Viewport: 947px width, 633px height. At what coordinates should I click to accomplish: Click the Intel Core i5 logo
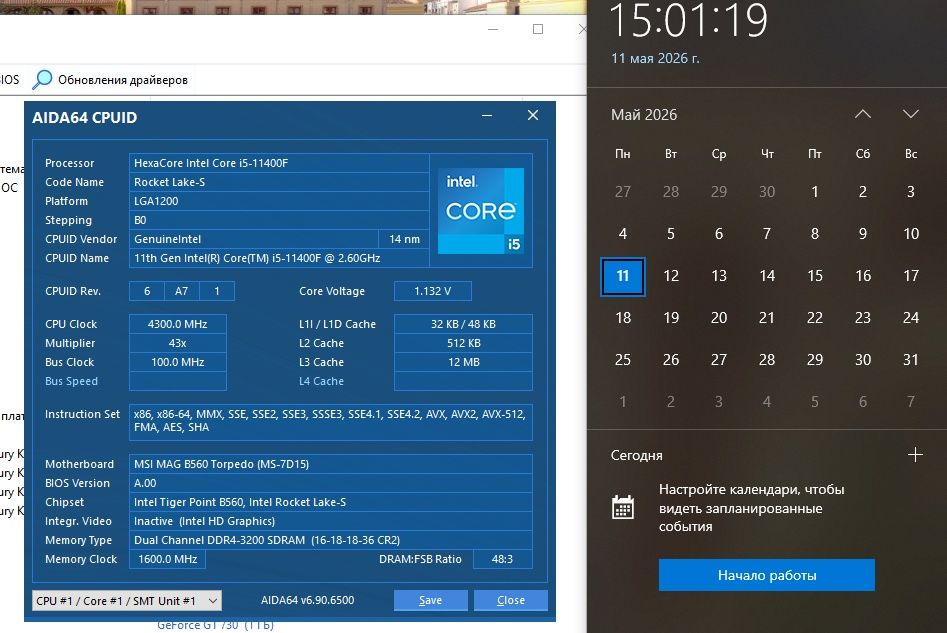tap(481, 211)
